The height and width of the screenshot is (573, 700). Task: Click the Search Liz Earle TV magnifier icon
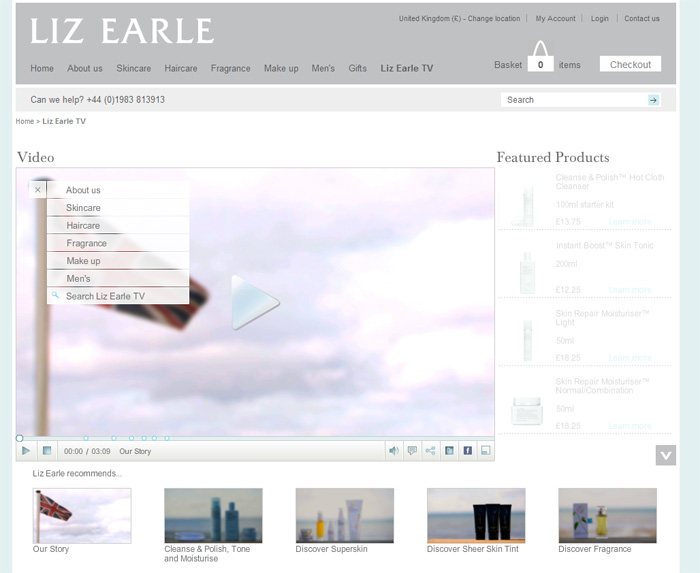tap(55, 295)
